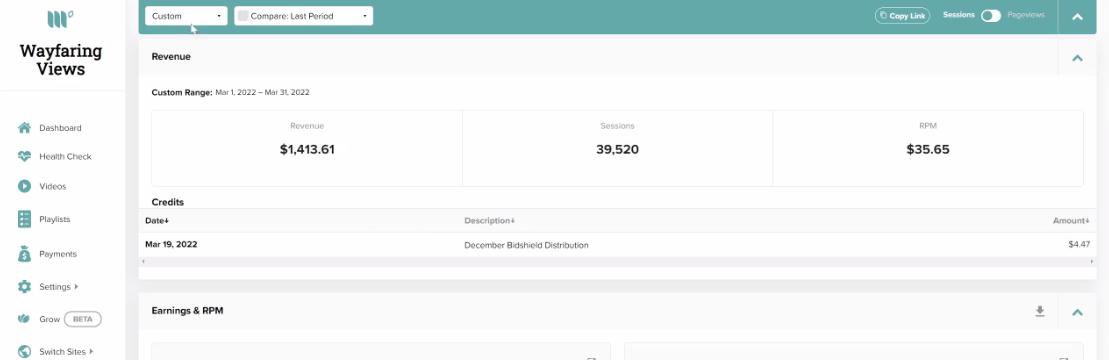Toggle Sessions to Pageviews switch

coord(990,16)
